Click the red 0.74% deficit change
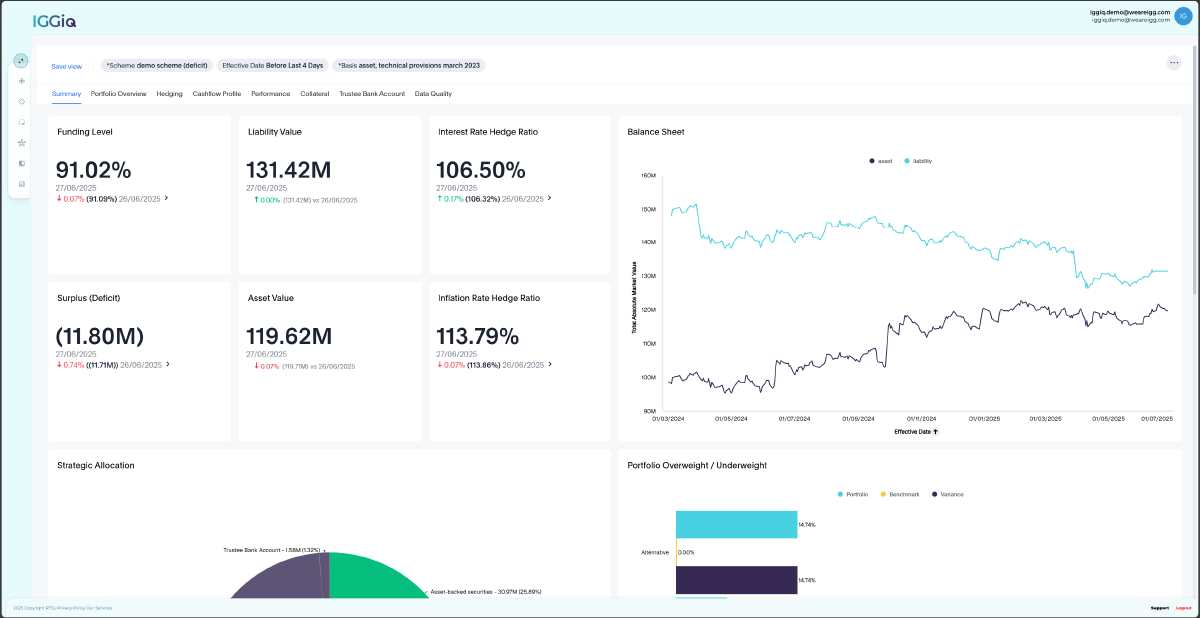The height and width of the screenshot is (618, 1200). tap(70, 364)
